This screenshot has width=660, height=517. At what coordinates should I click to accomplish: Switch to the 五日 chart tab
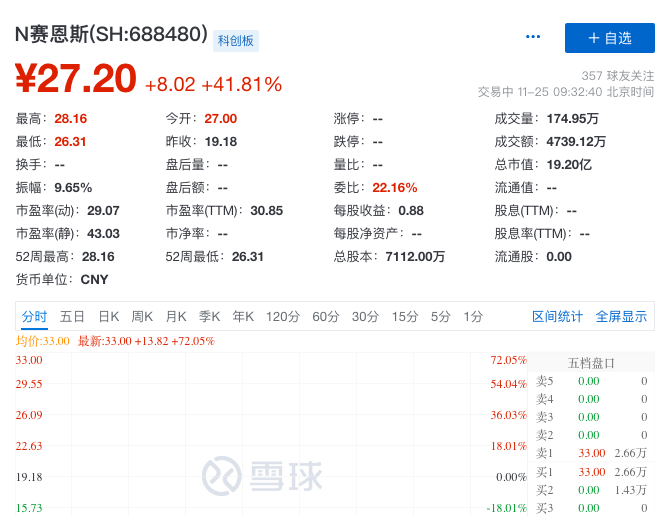[72, 316]
